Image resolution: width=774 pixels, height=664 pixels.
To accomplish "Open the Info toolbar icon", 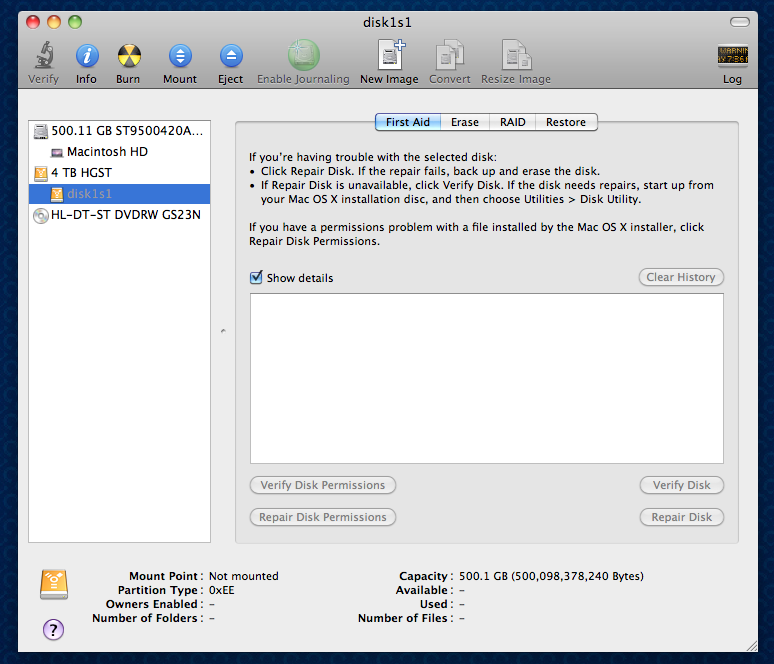I will coord(87,56).
